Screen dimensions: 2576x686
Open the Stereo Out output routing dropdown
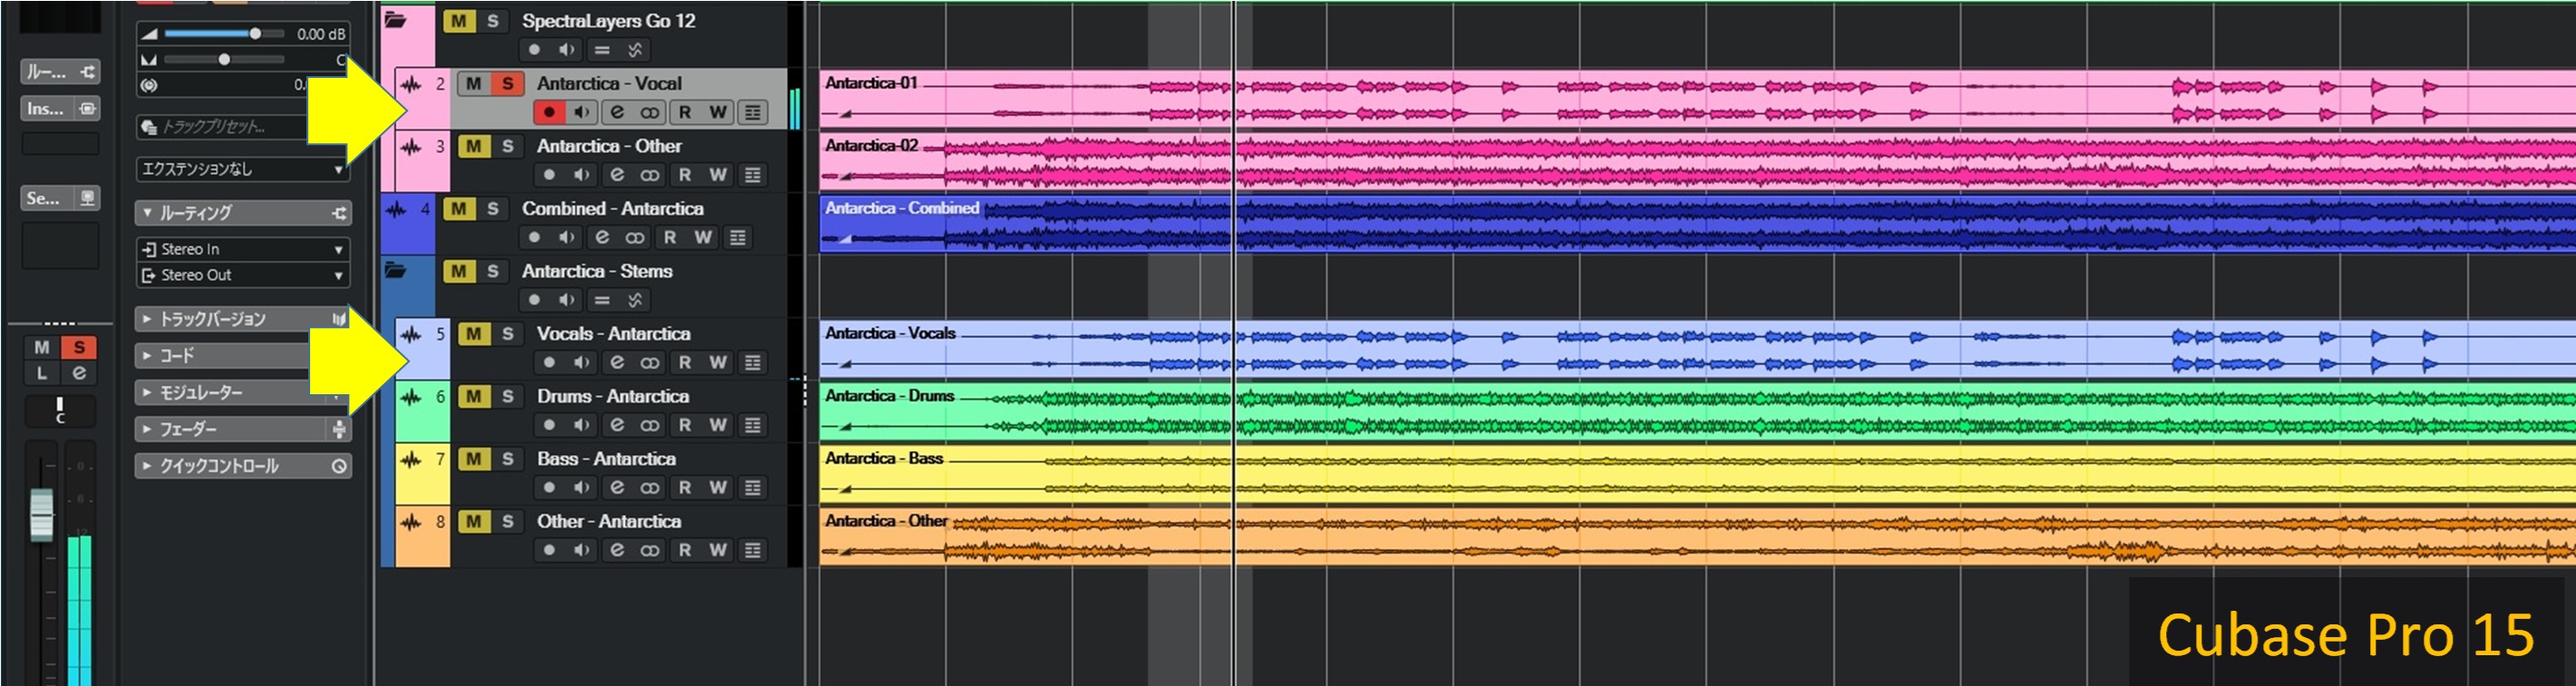coord(242,275)
